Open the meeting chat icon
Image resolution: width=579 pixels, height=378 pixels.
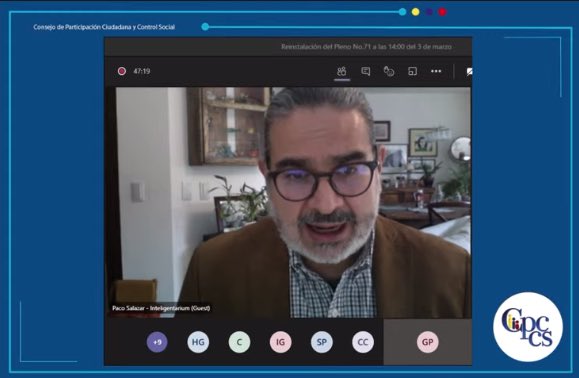tap(366, 71)
